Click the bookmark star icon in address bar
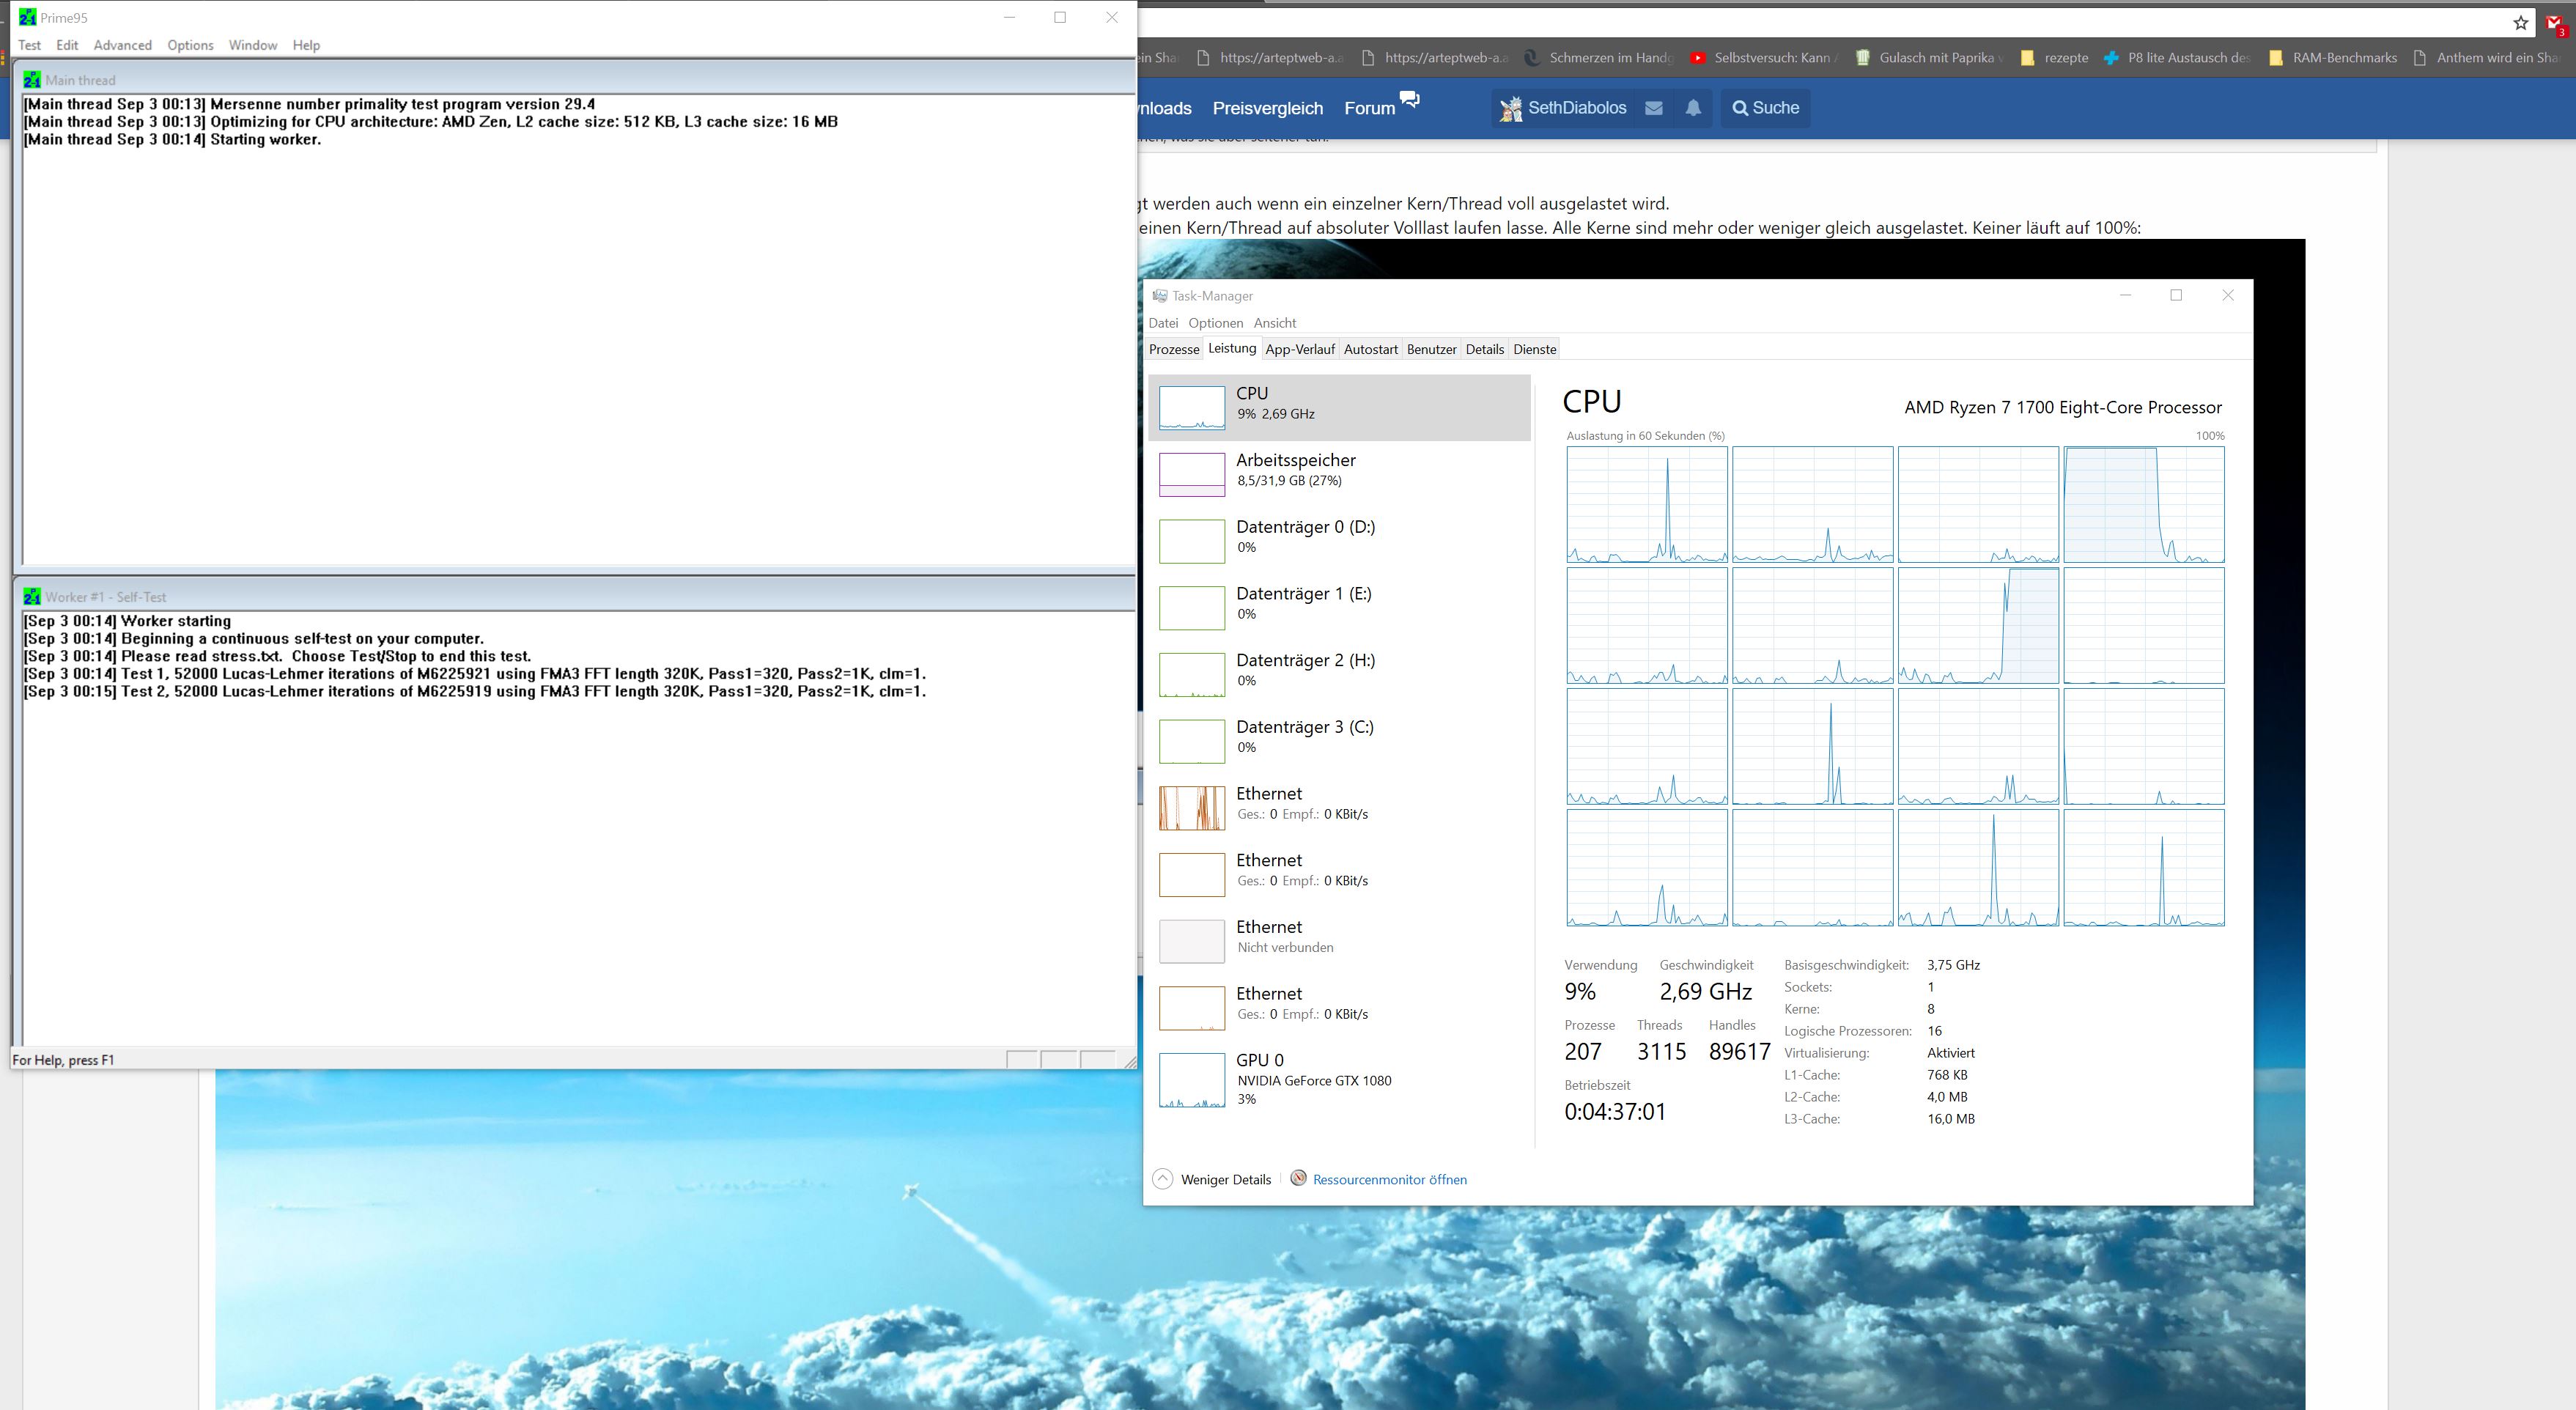Viewport: 2576px width, 1410px height. [x=2520, y=22]
